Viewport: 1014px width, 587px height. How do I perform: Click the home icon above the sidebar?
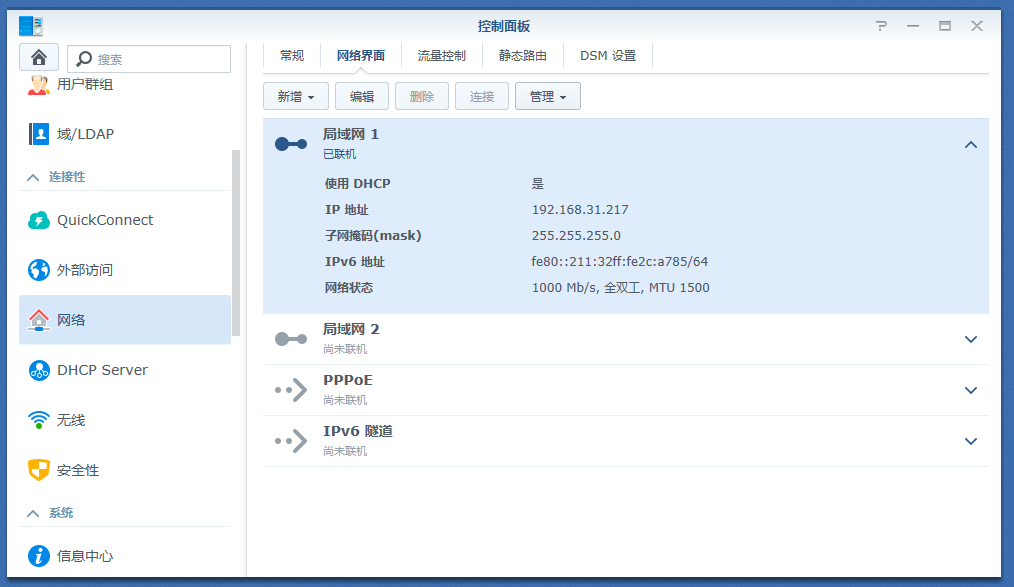[x=38, y=58]
